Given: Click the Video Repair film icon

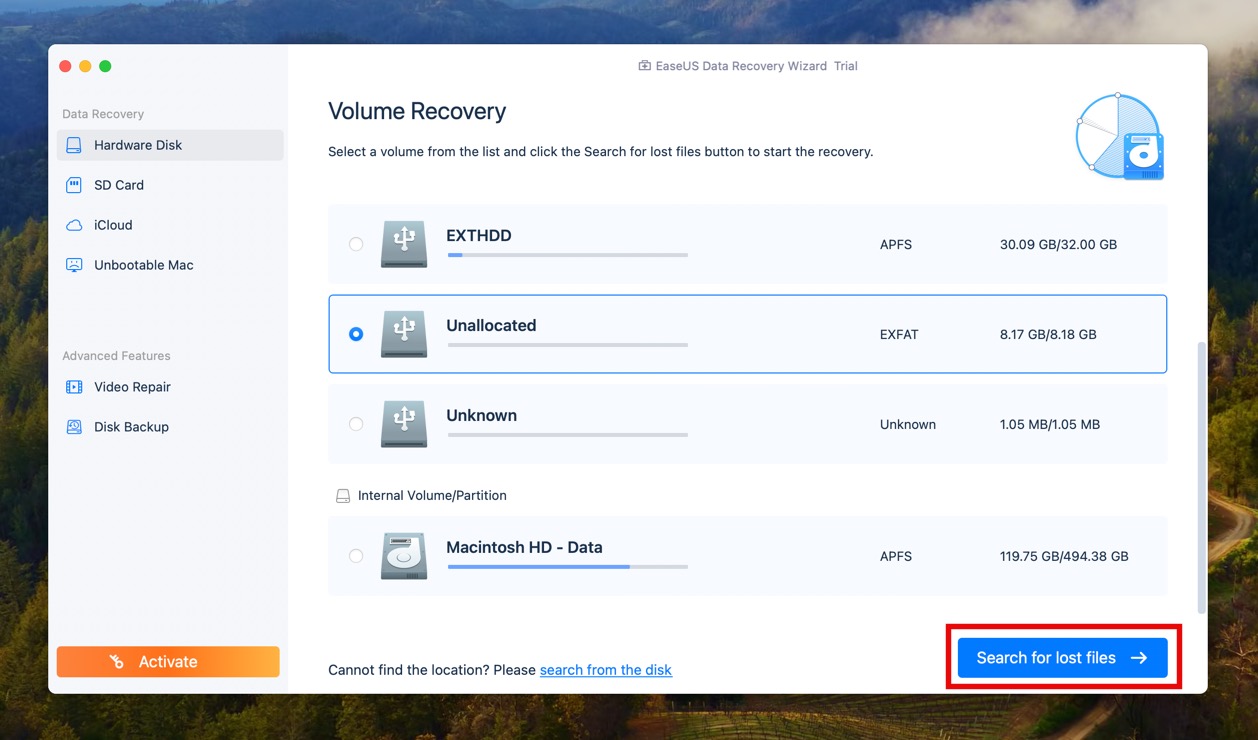Looking at the screenshot, I should 74,387.
